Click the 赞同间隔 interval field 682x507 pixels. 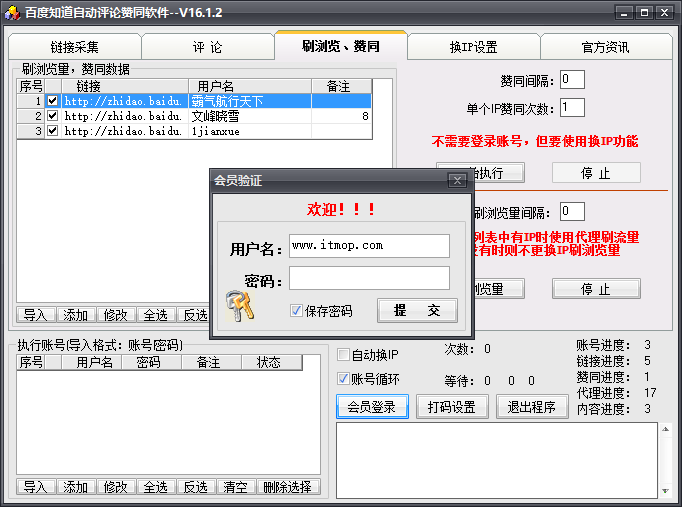click(572, 80)
